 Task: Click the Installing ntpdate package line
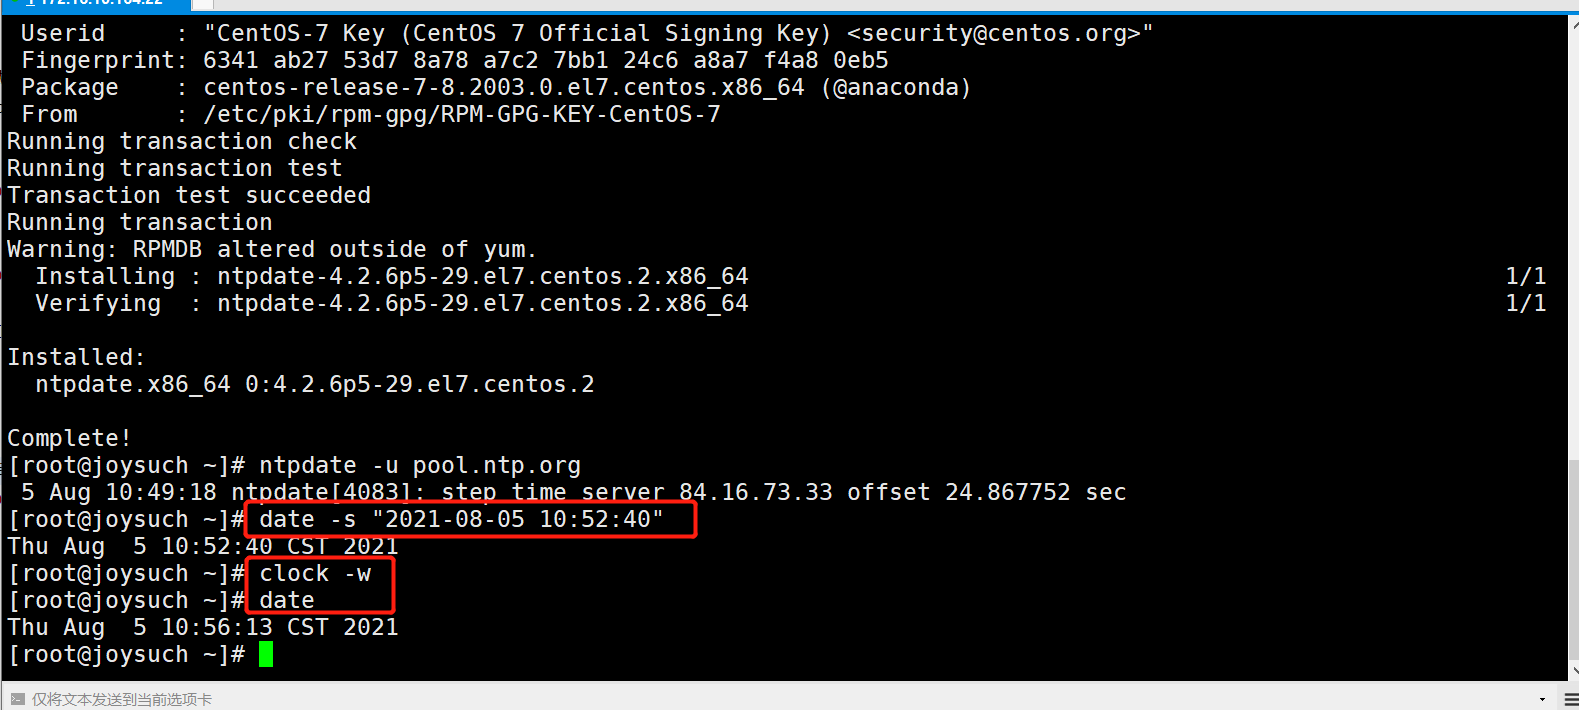(392, 276)
